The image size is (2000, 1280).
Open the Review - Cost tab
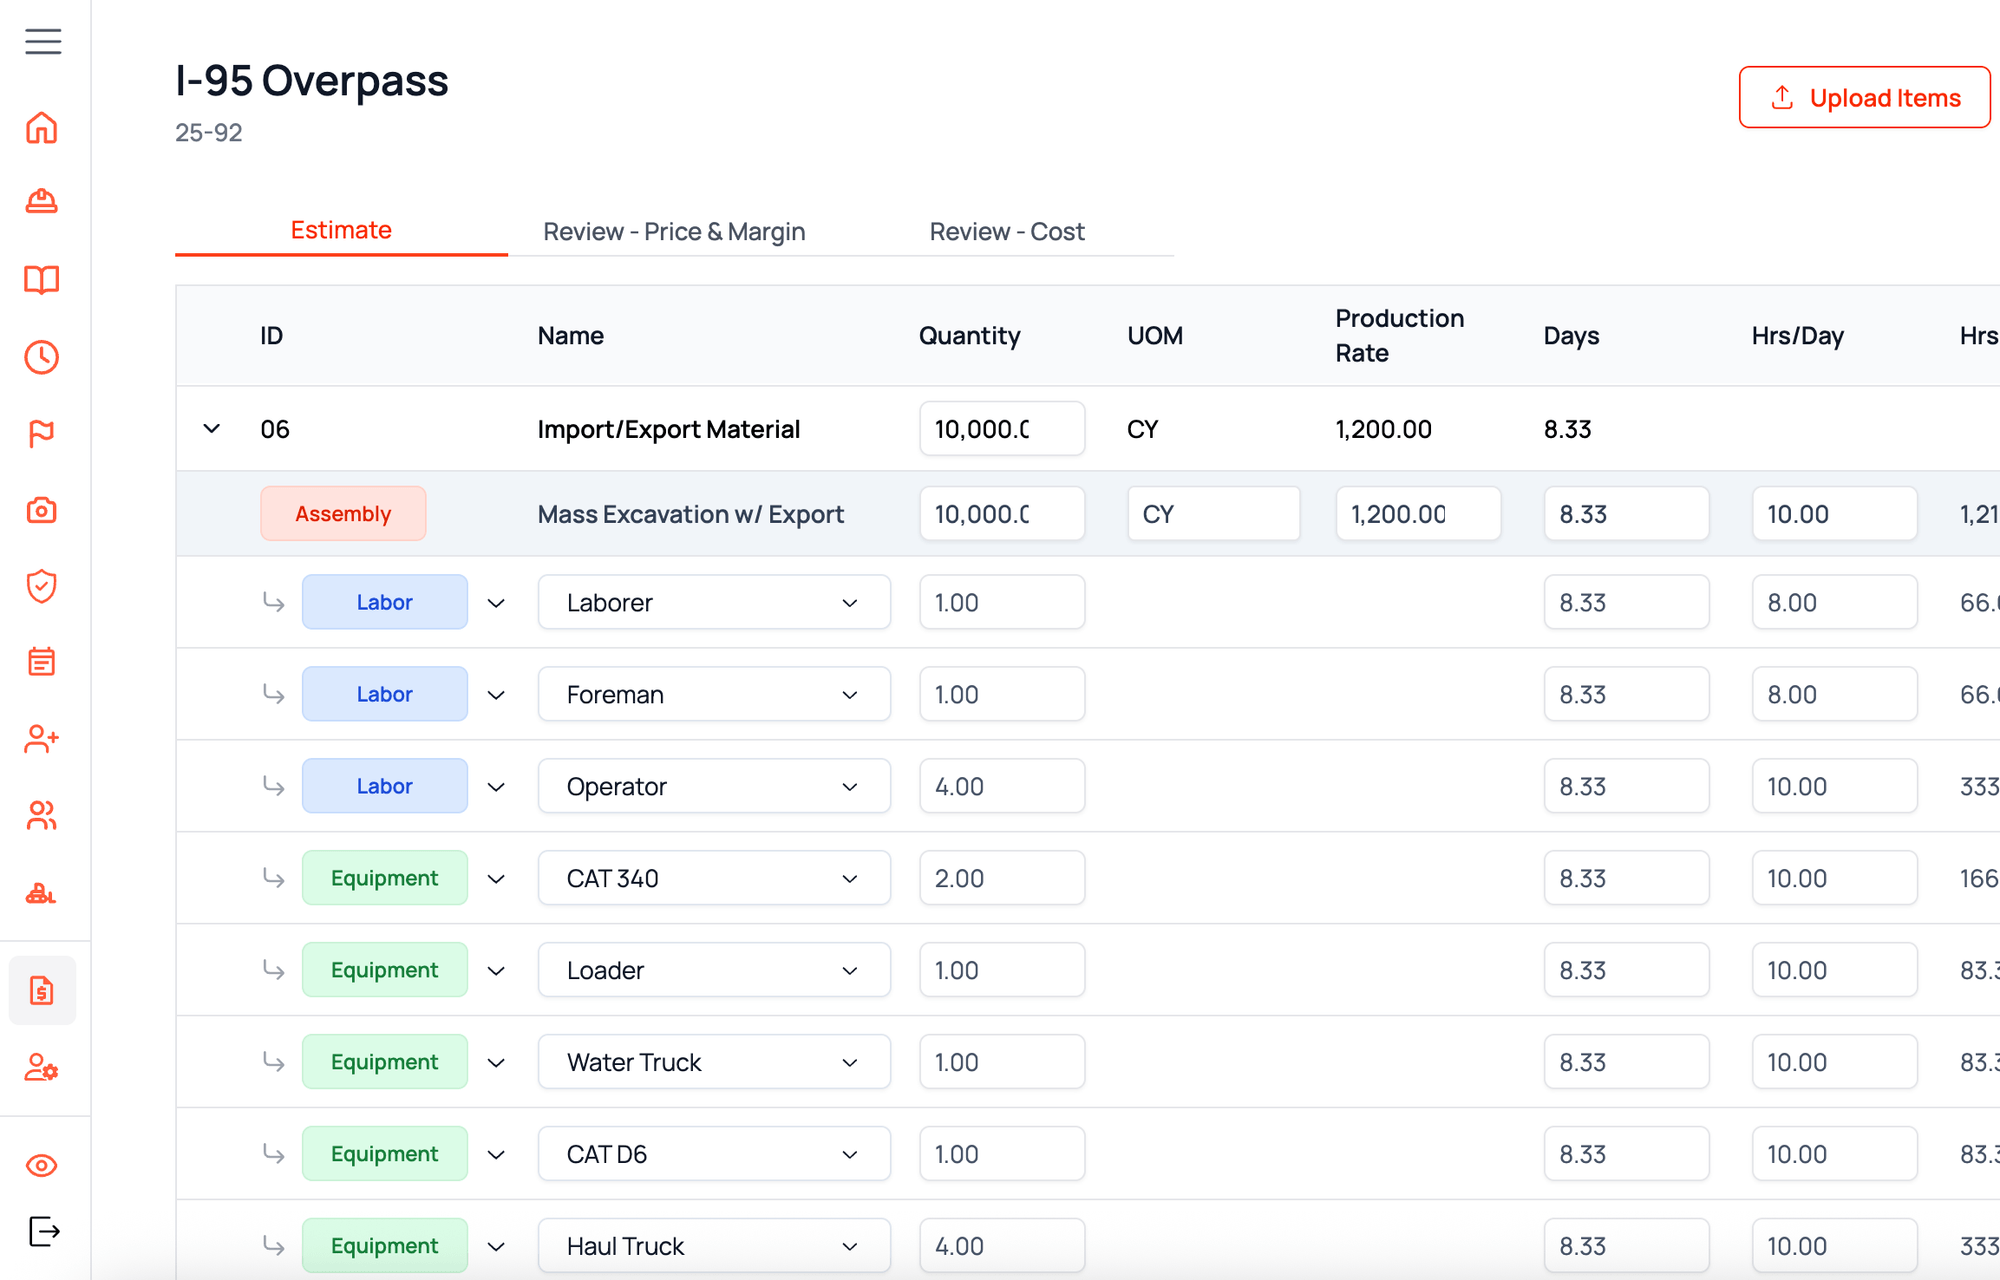tap(1006, 231)
